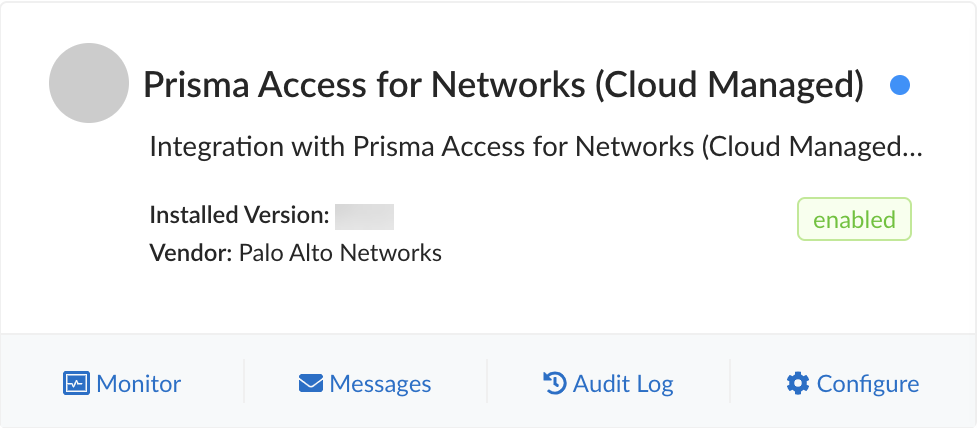977x428 pixels.
Task: Click the Monitor chart icon
Action: 76,383
